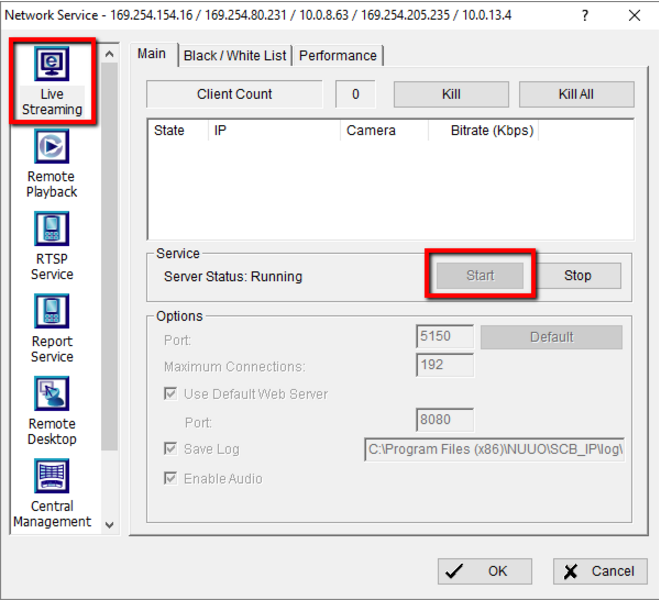The image size is (659, 600).
Task: Click the help question mark icon
Action: click(585, 15)
